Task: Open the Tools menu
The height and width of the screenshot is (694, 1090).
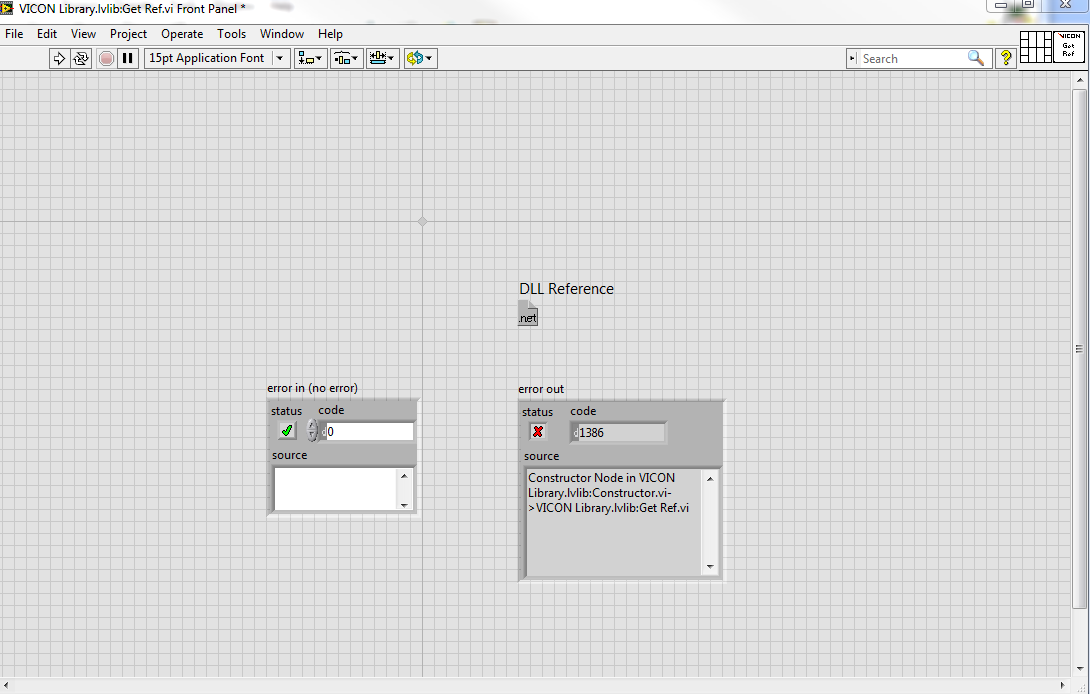Action: (231, 34)
